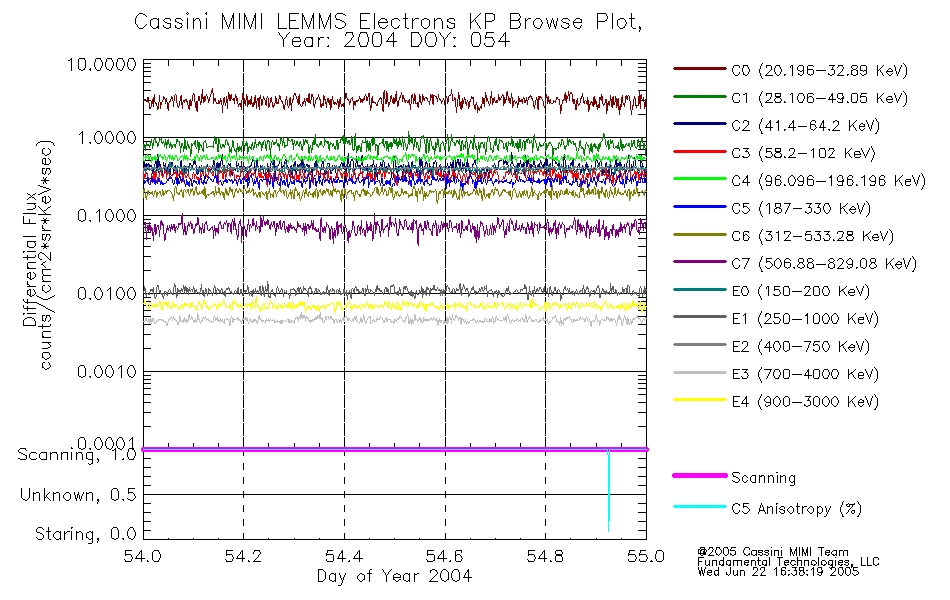
Task: Click the E4 (900-3000 KeV) legend label
Action: 805,402
